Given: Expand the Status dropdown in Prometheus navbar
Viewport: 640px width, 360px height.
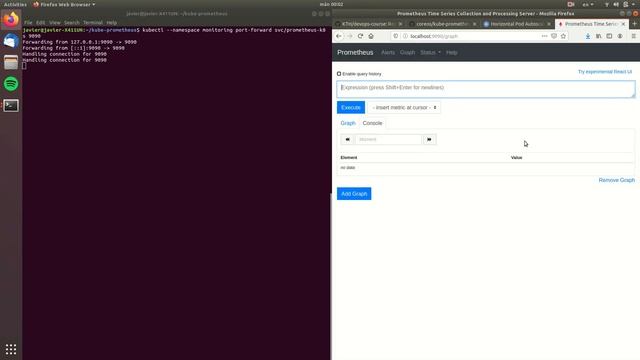Looking at the screenshot, I should [x=430, y=52].
